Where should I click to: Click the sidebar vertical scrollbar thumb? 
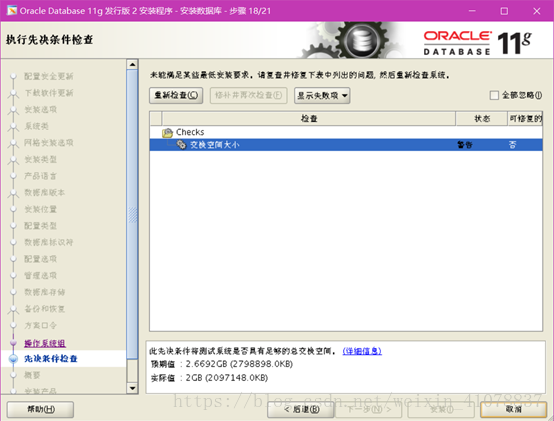[x=132, y=214]
